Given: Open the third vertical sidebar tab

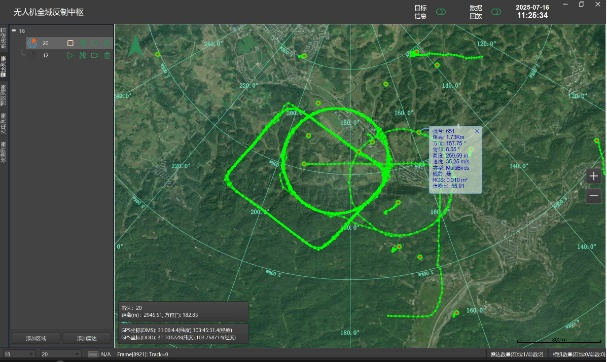Looking at the screenshot, I should coord(3,95).
